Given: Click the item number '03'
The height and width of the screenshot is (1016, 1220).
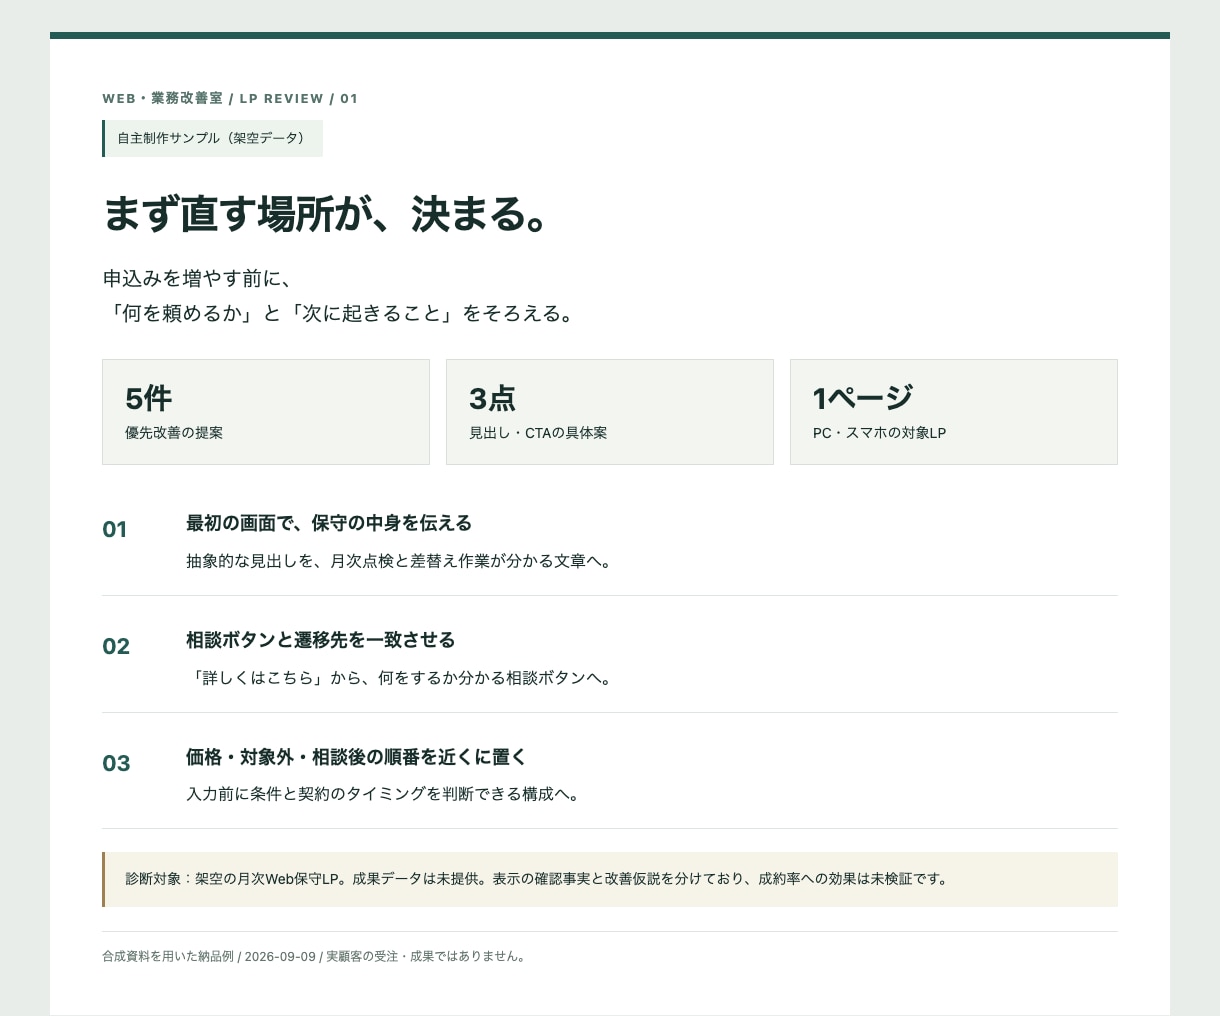Looking at the screenshot, I should 116,764.
